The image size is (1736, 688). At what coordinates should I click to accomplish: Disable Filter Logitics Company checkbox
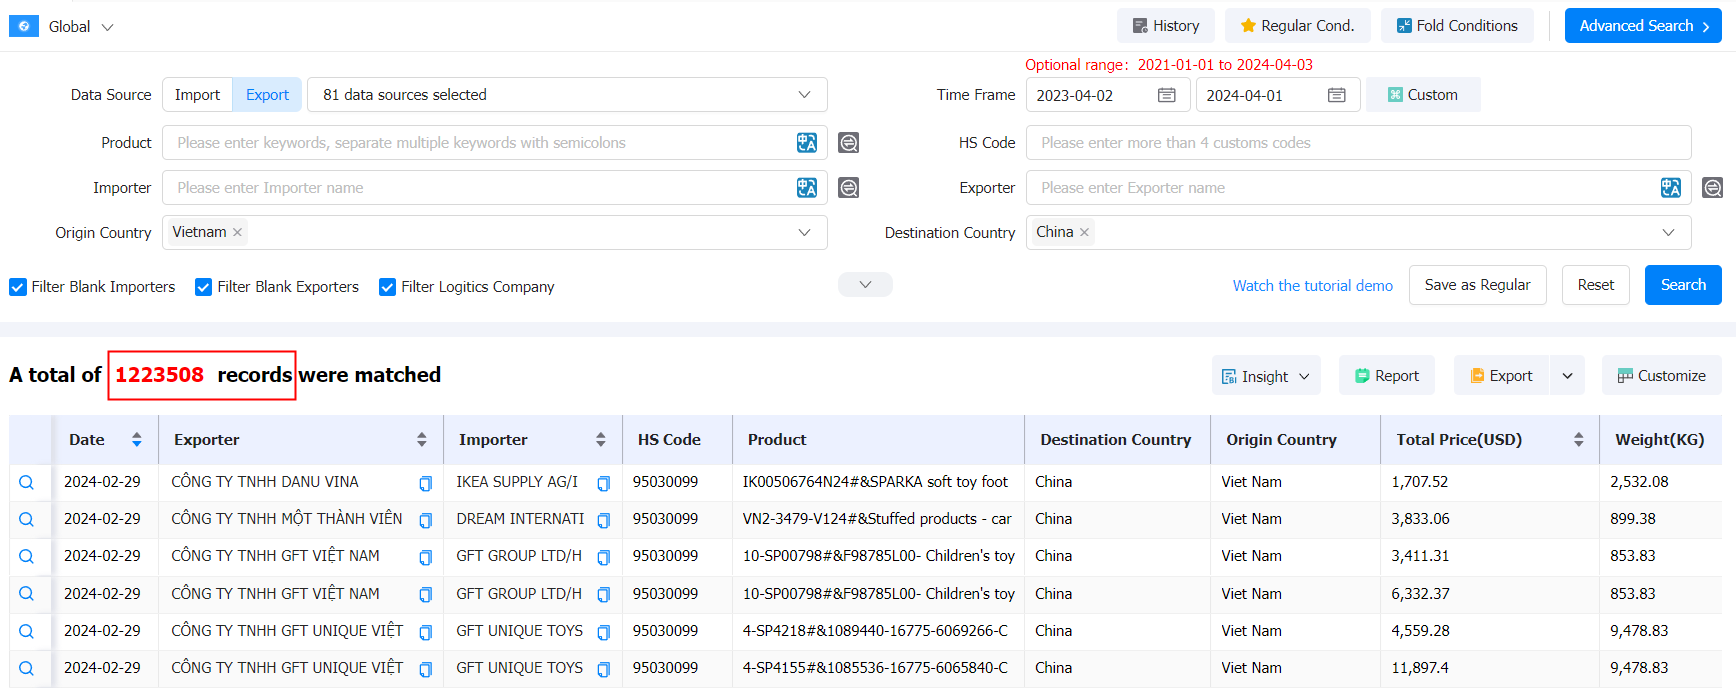[388, 287]
